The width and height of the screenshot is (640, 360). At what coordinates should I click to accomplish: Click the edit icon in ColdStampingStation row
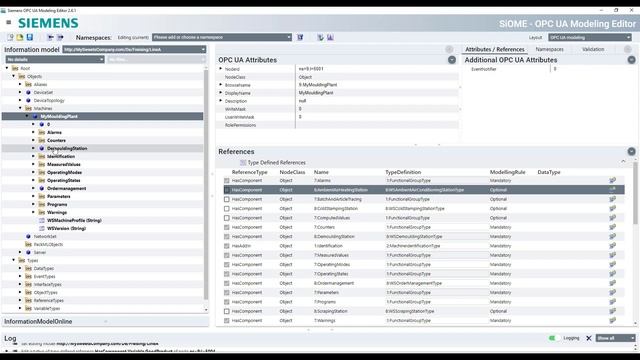click(x=612, y=209)
